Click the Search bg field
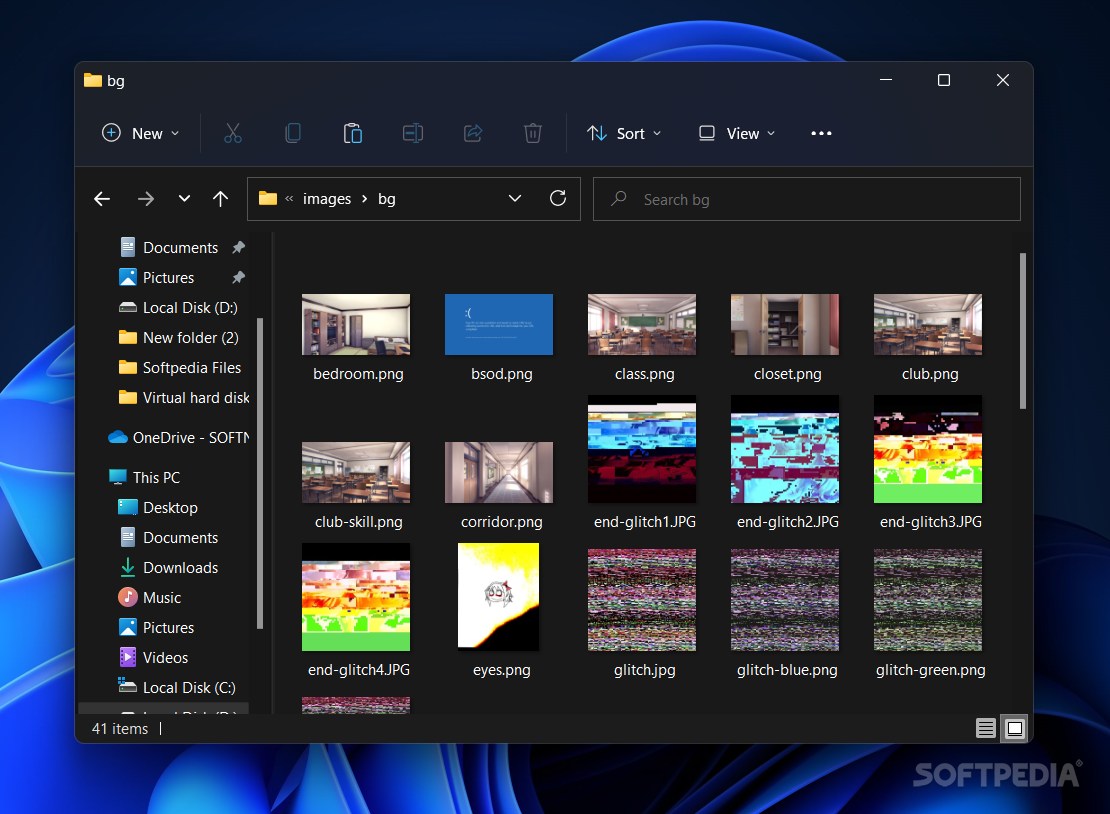This screenshot has width=1110, height=814. tap(806, 199)
